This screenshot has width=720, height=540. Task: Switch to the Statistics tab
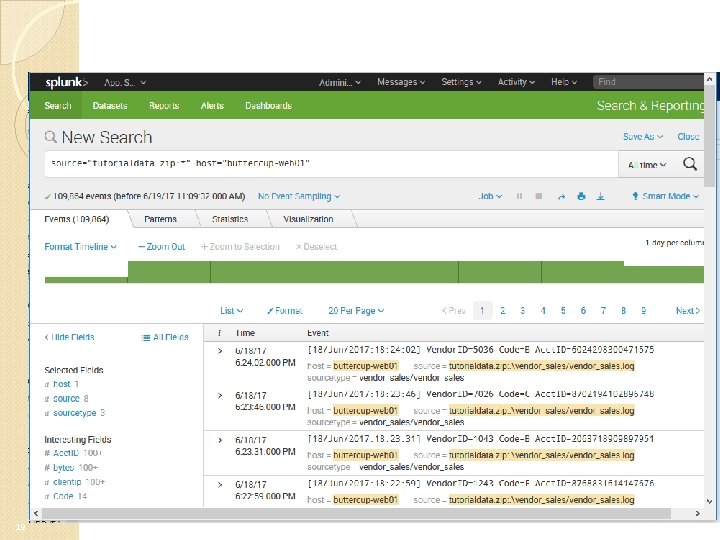[230, 219]
